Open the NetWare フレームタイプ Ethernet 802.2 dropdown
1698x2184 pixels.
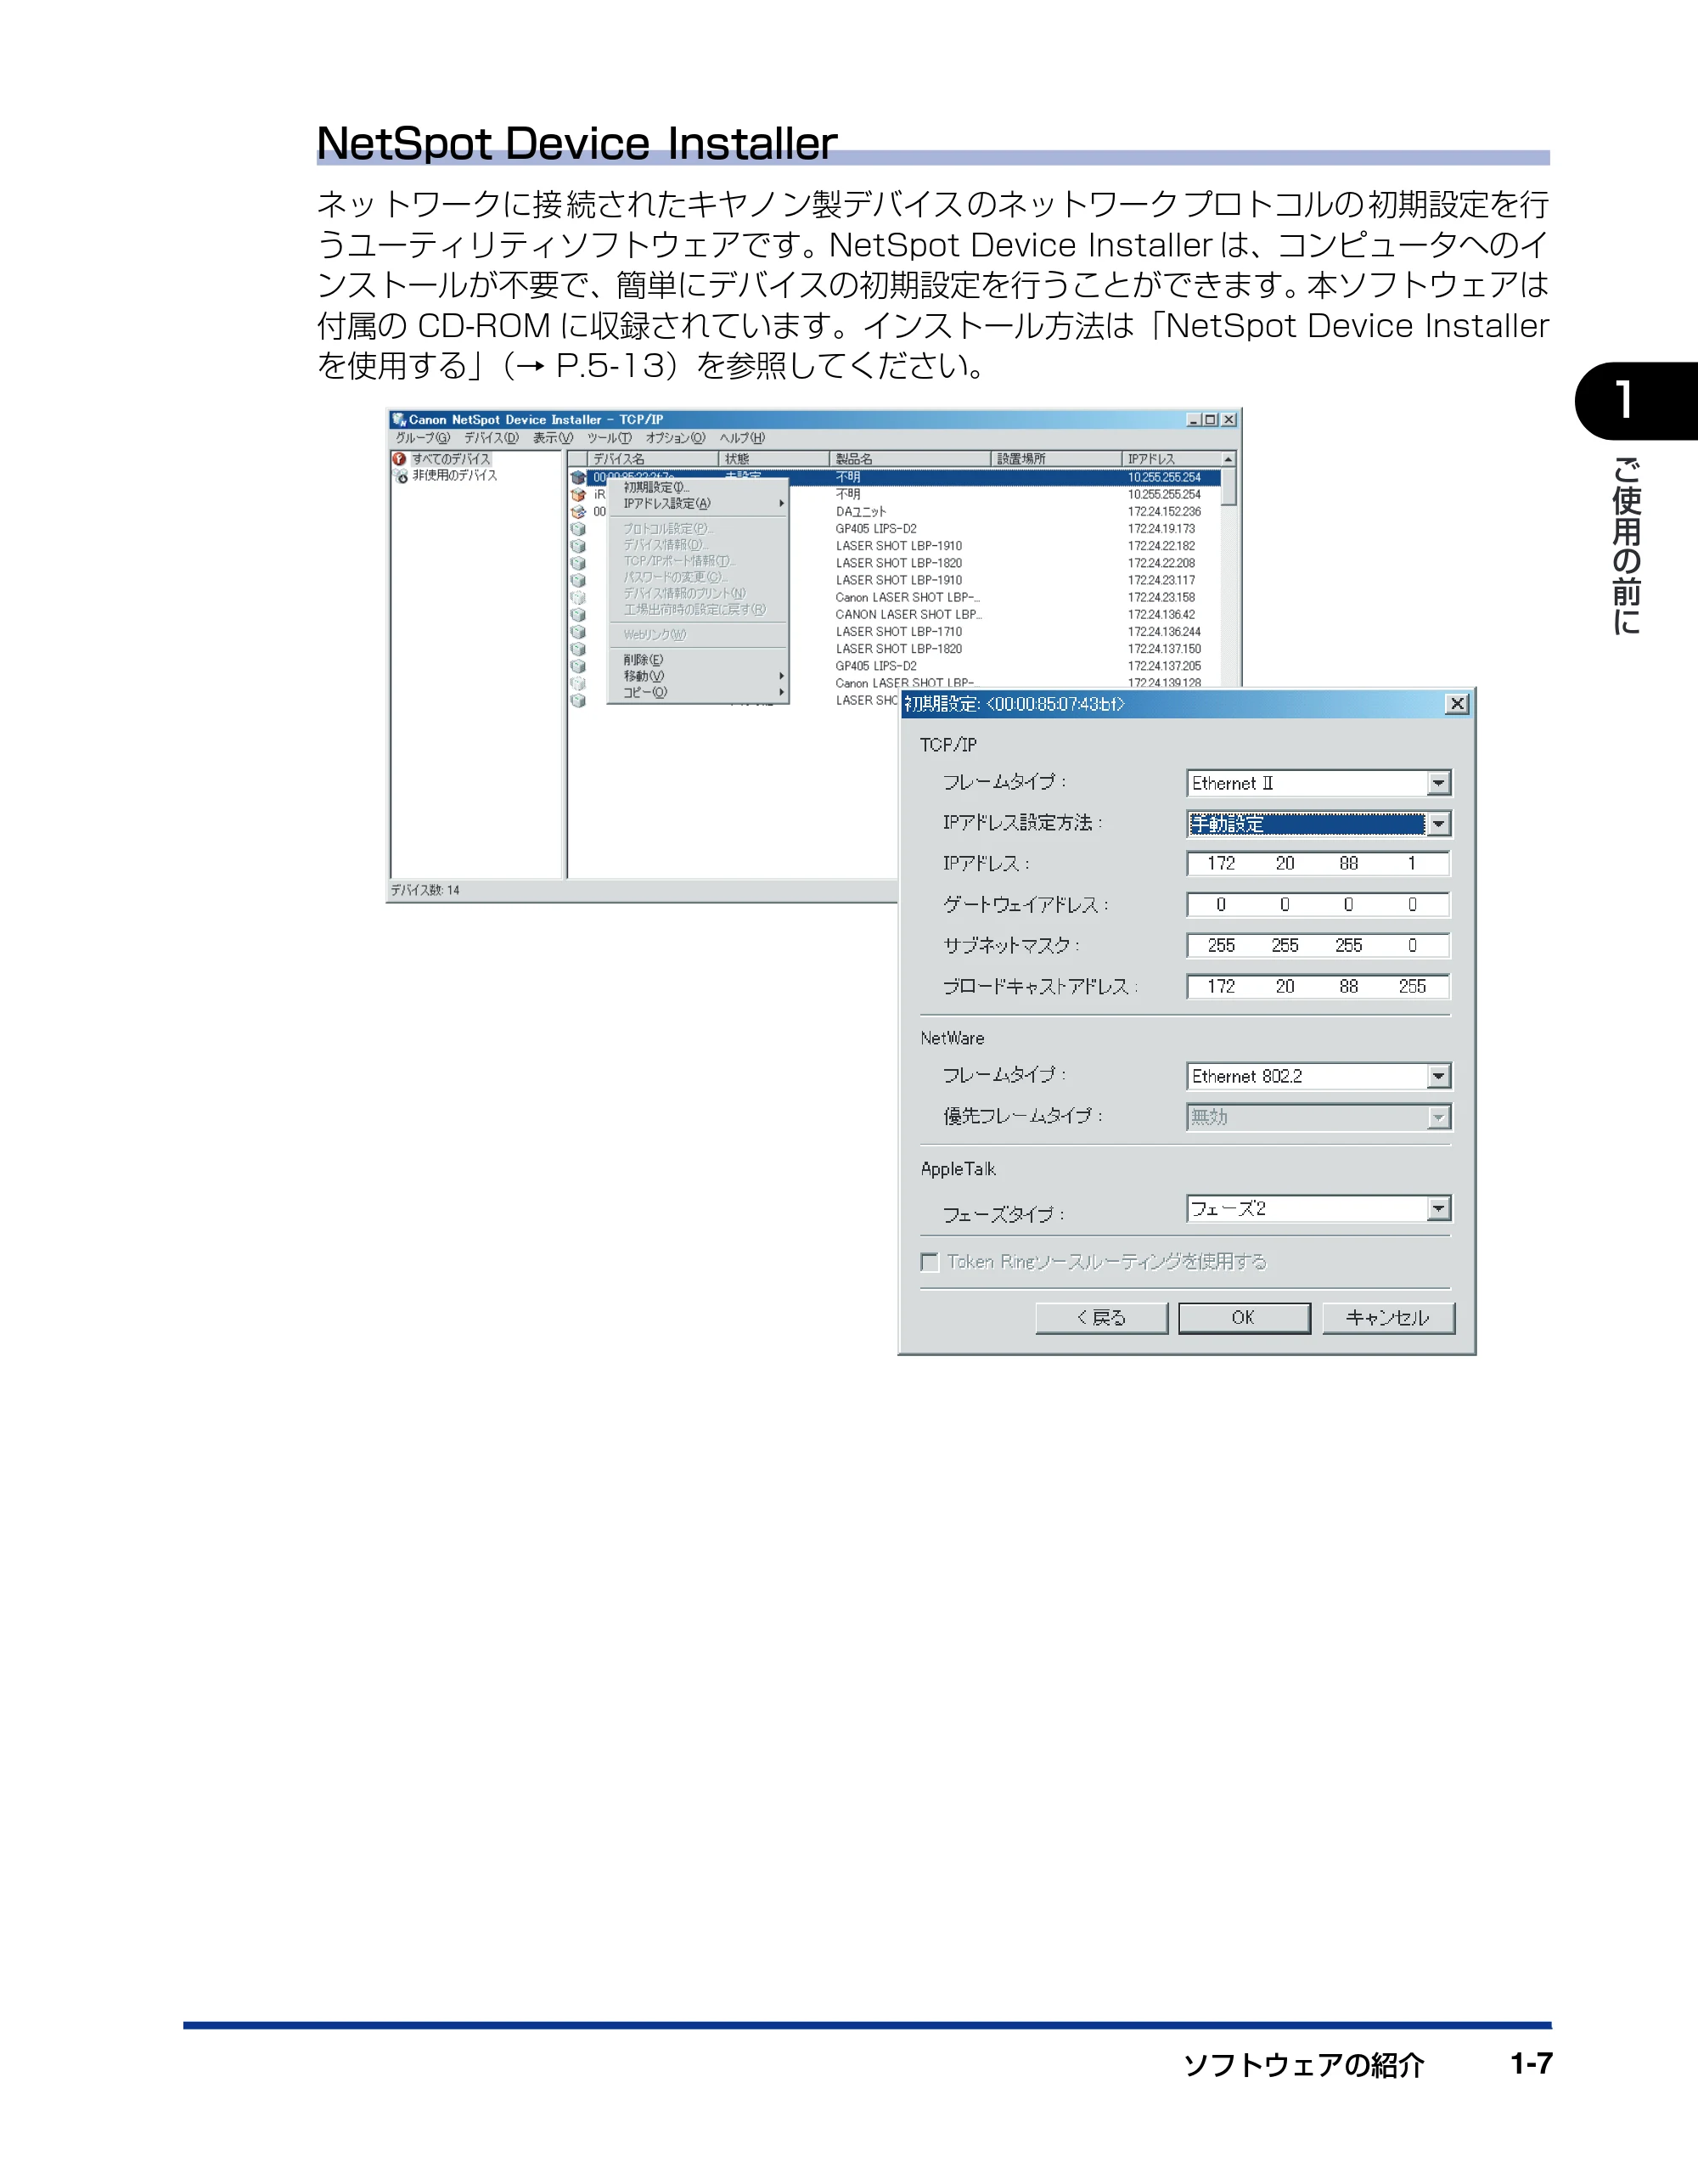pos(1439,1076)
